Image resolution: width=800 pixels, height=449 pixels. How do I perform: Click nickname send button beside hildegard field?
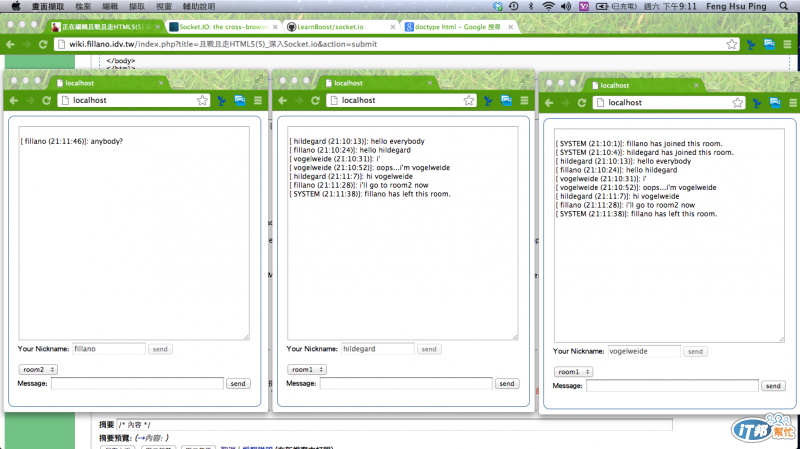click(x=429, y=350)
